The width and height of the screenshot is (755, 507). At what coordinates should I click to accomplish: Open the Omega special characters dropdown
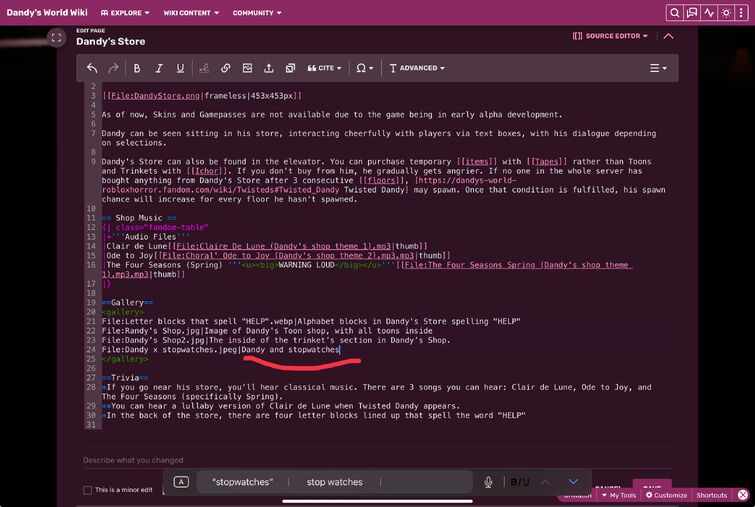pyautogui.click(x=364, y=68)
